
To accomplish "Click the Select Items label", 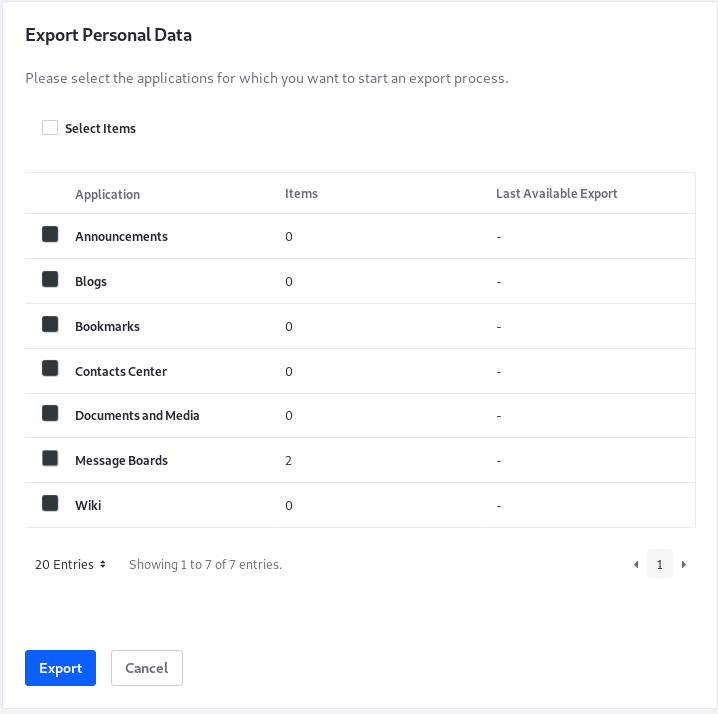I will coord(100,128).
